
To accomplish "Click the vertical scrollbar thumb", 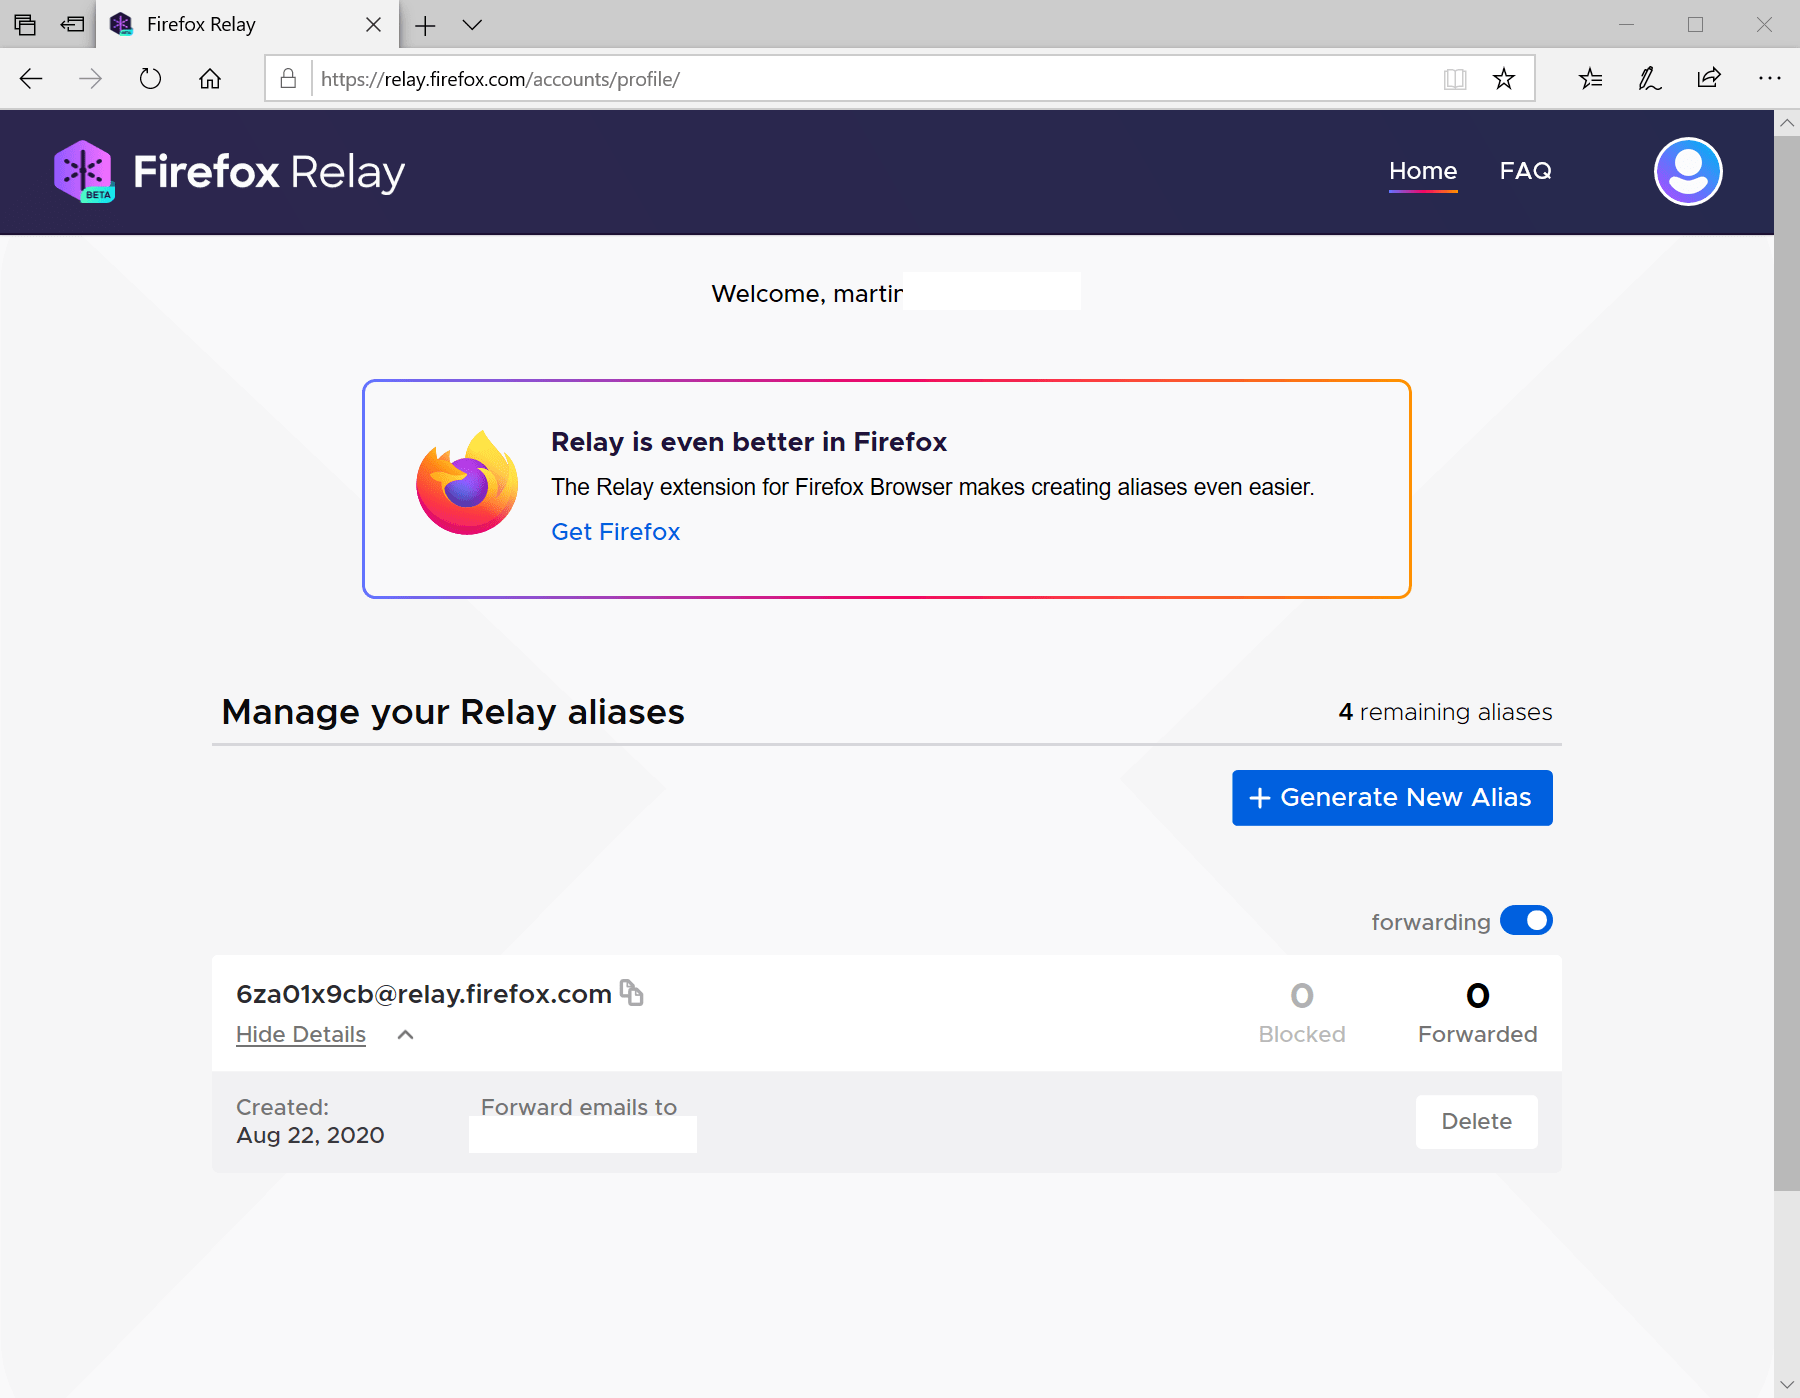I will click(x=1786, y=663).
